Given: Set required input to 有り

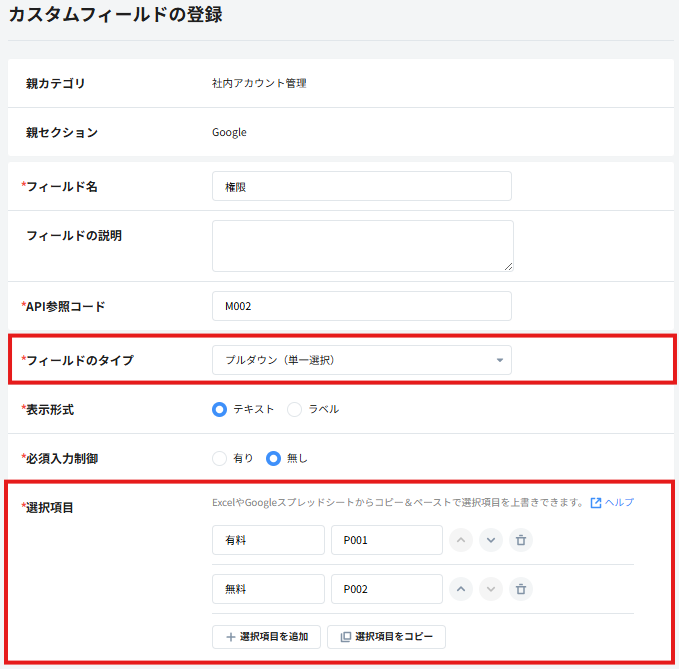Looking at the screenshot, I should click(220, 458).
